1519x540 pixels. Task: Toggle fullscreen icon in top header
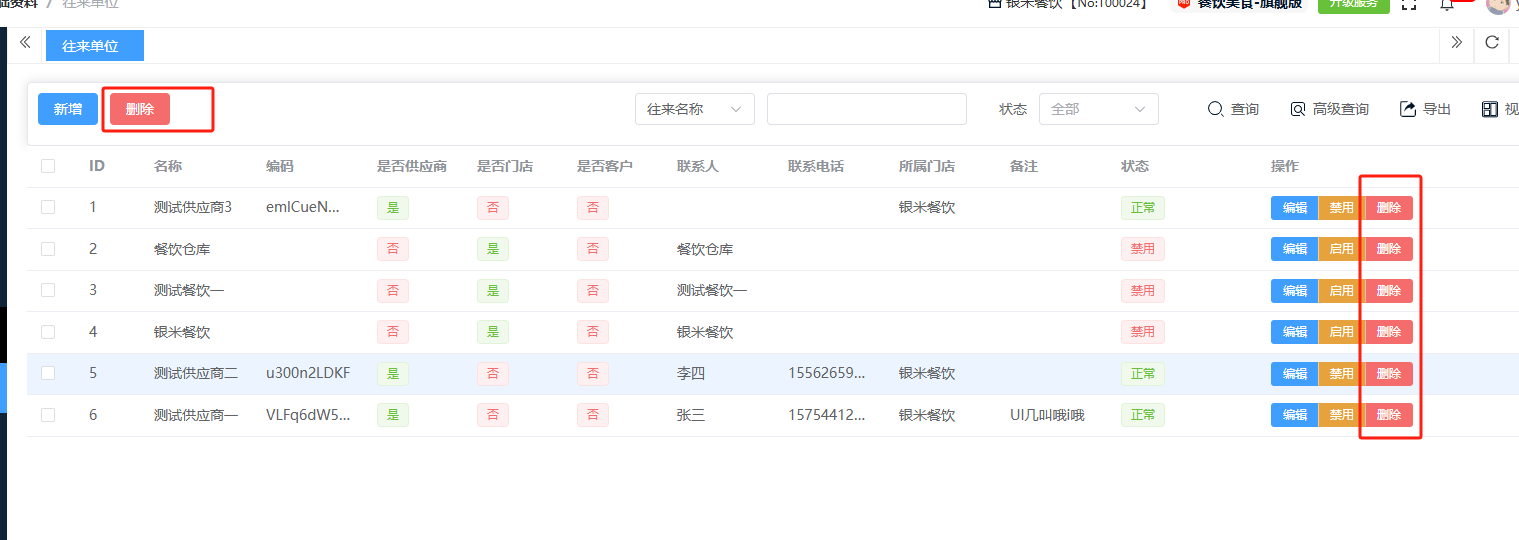(x=1409, y=4)
